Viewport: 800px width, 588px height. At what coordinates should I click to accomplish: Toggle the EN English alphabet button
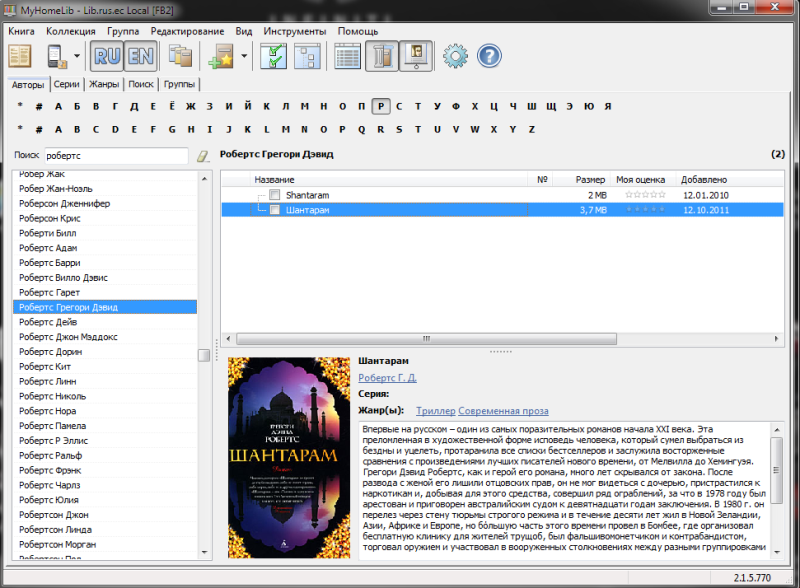coord(139,56)
